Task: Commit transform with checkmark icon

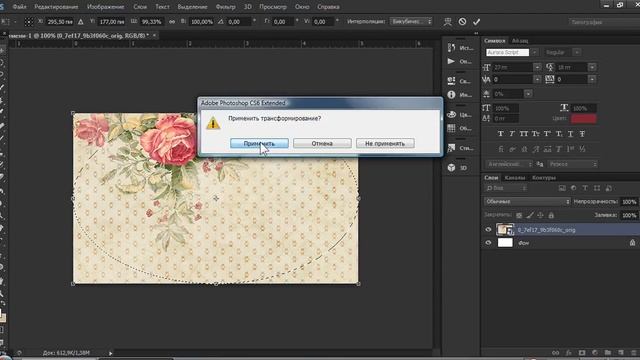Action: [x=476, y=22]
